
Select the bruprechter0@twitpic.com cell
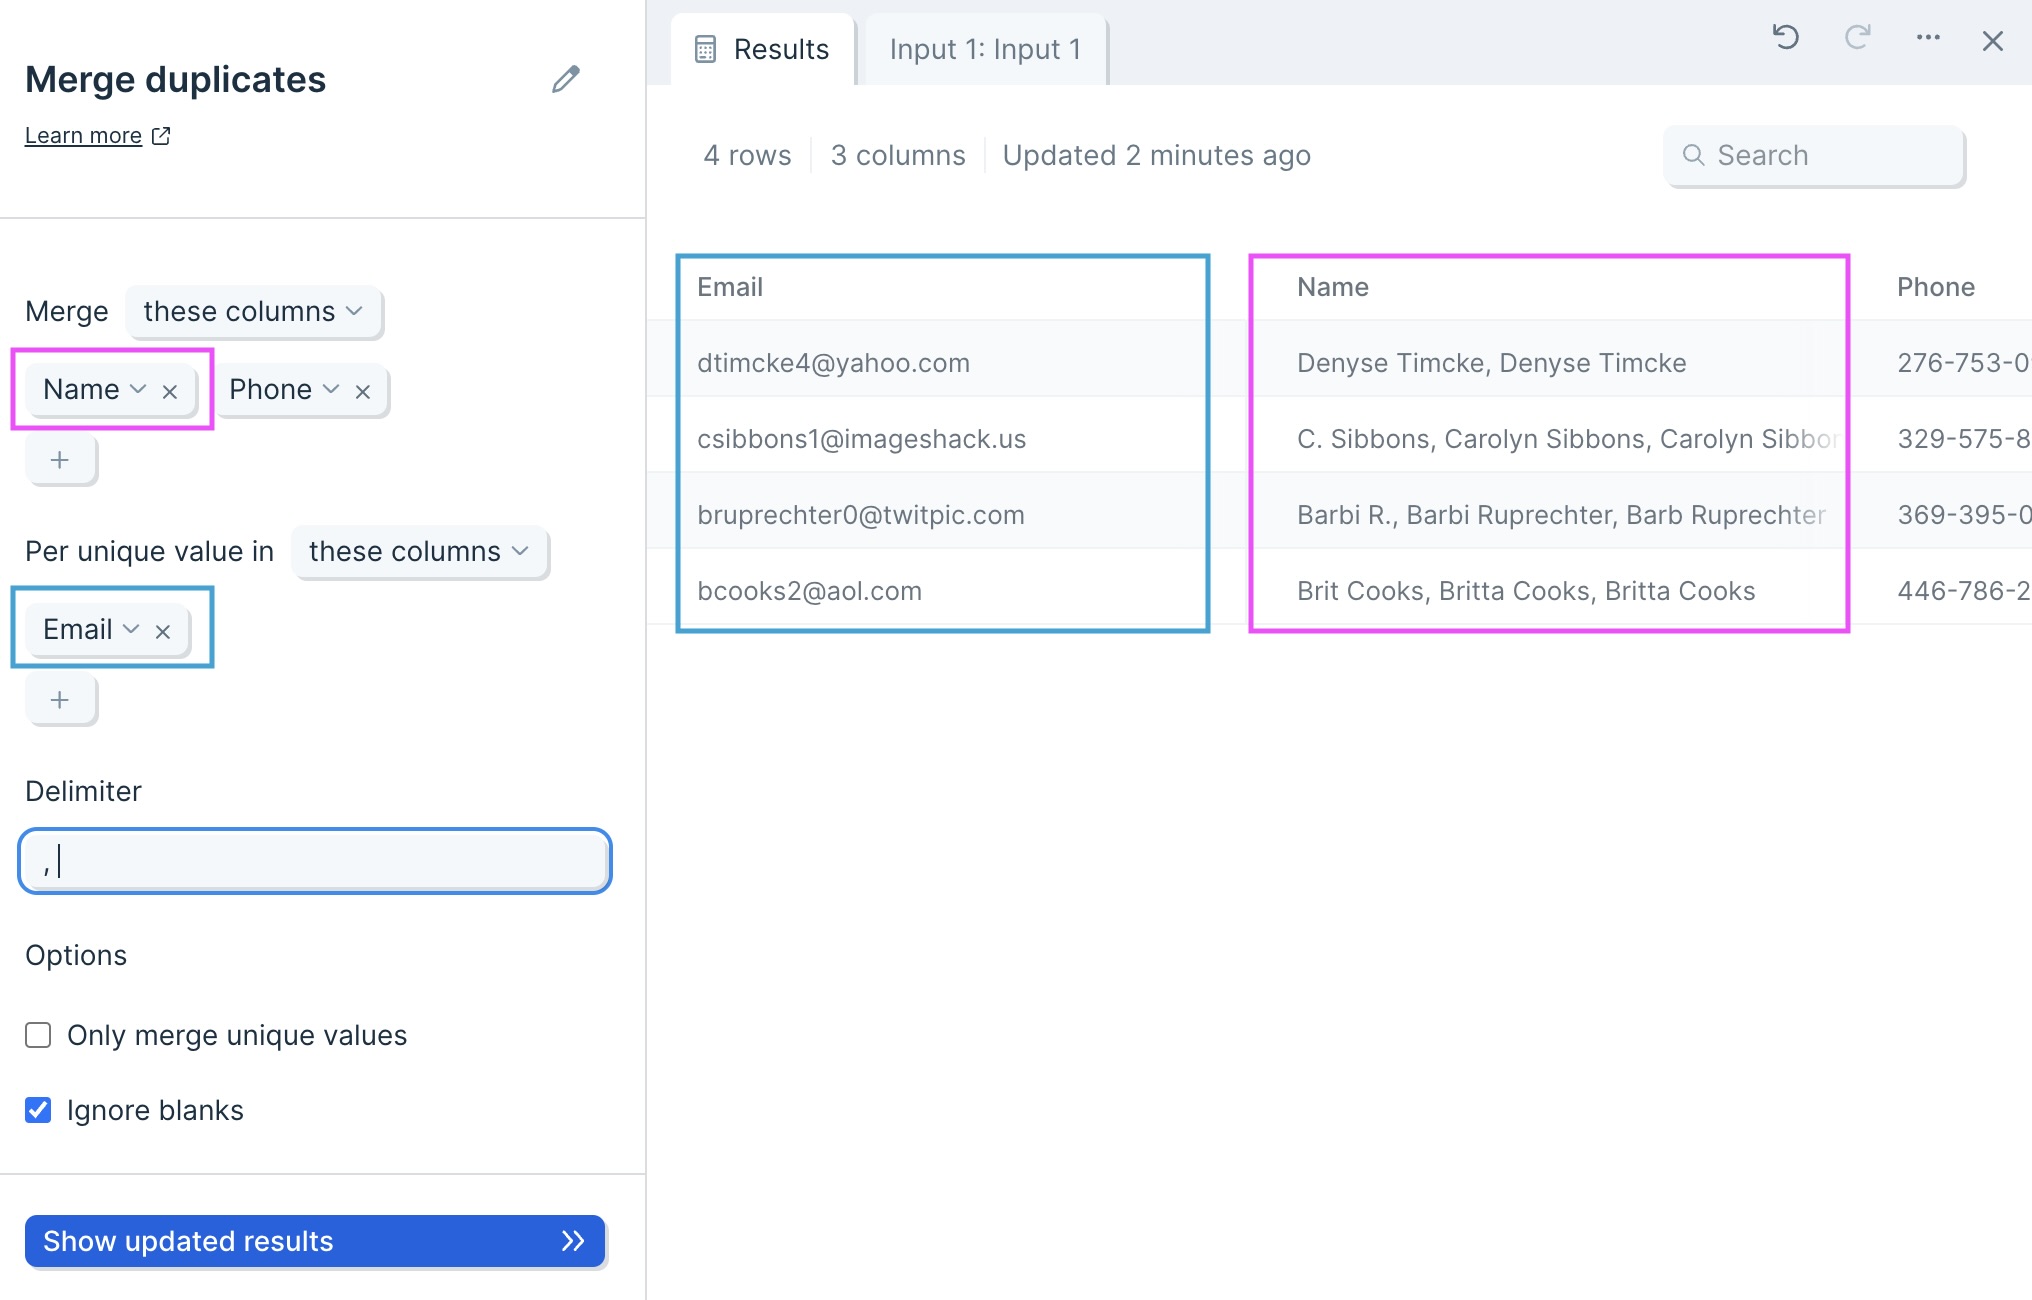pyautogui.click(x=861, y=515)
